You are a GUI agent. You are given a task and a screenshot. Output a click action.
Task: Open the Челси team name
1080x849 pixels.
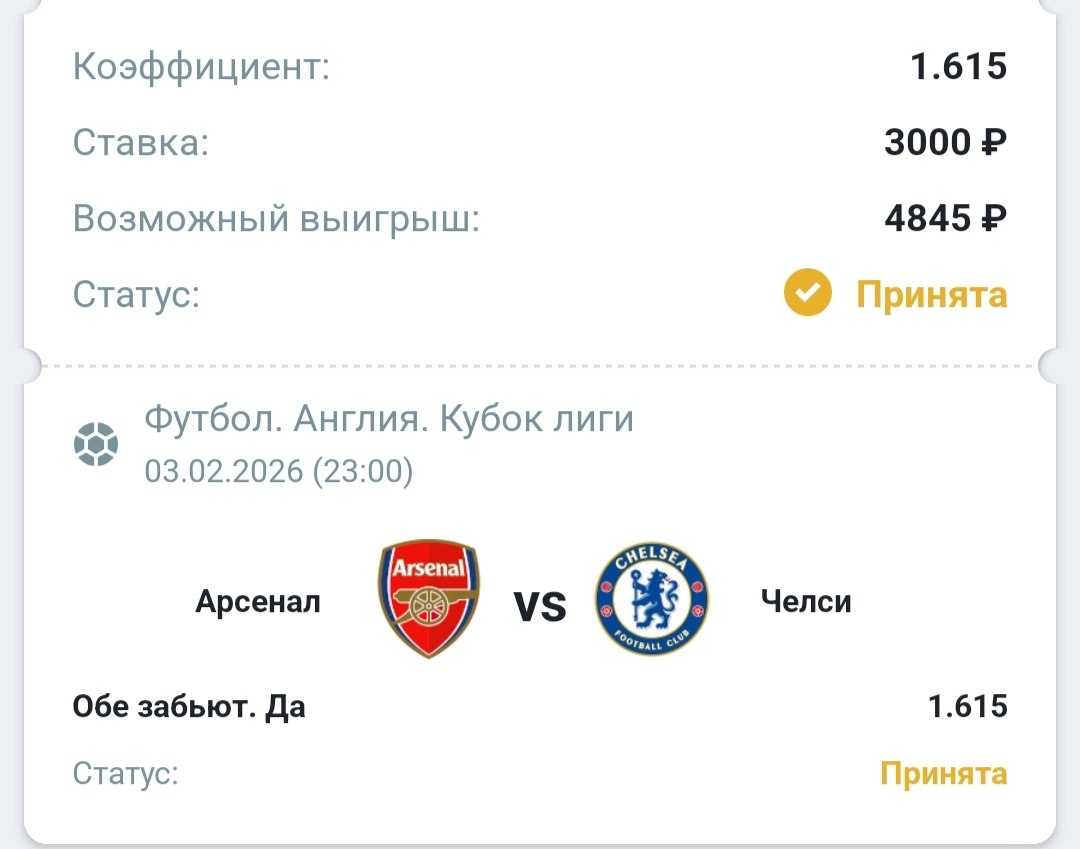pyautogui.click(x=806, y=602)
